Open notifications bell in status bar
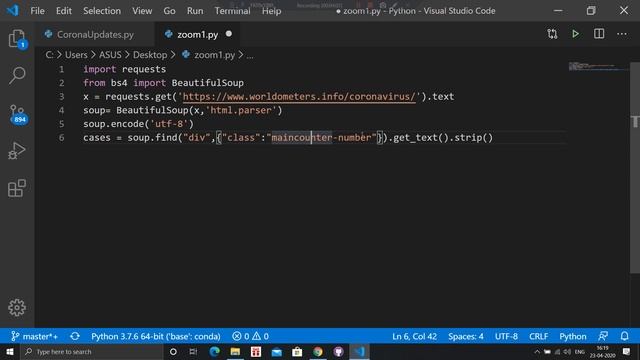Viewport: 640px width, 360px height. pyautogui.click(x=624, y=336)
